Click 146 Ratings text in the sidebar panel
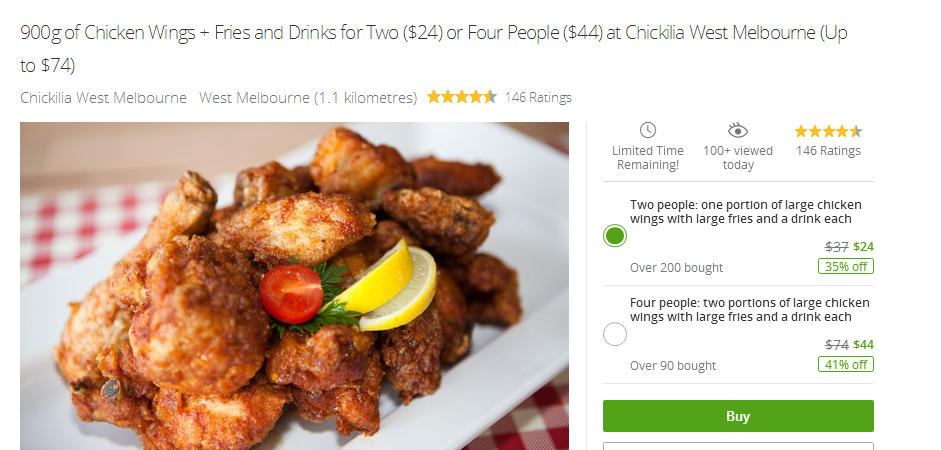The width and height of the screenshot is (941, 450). [x=828, y=151]
